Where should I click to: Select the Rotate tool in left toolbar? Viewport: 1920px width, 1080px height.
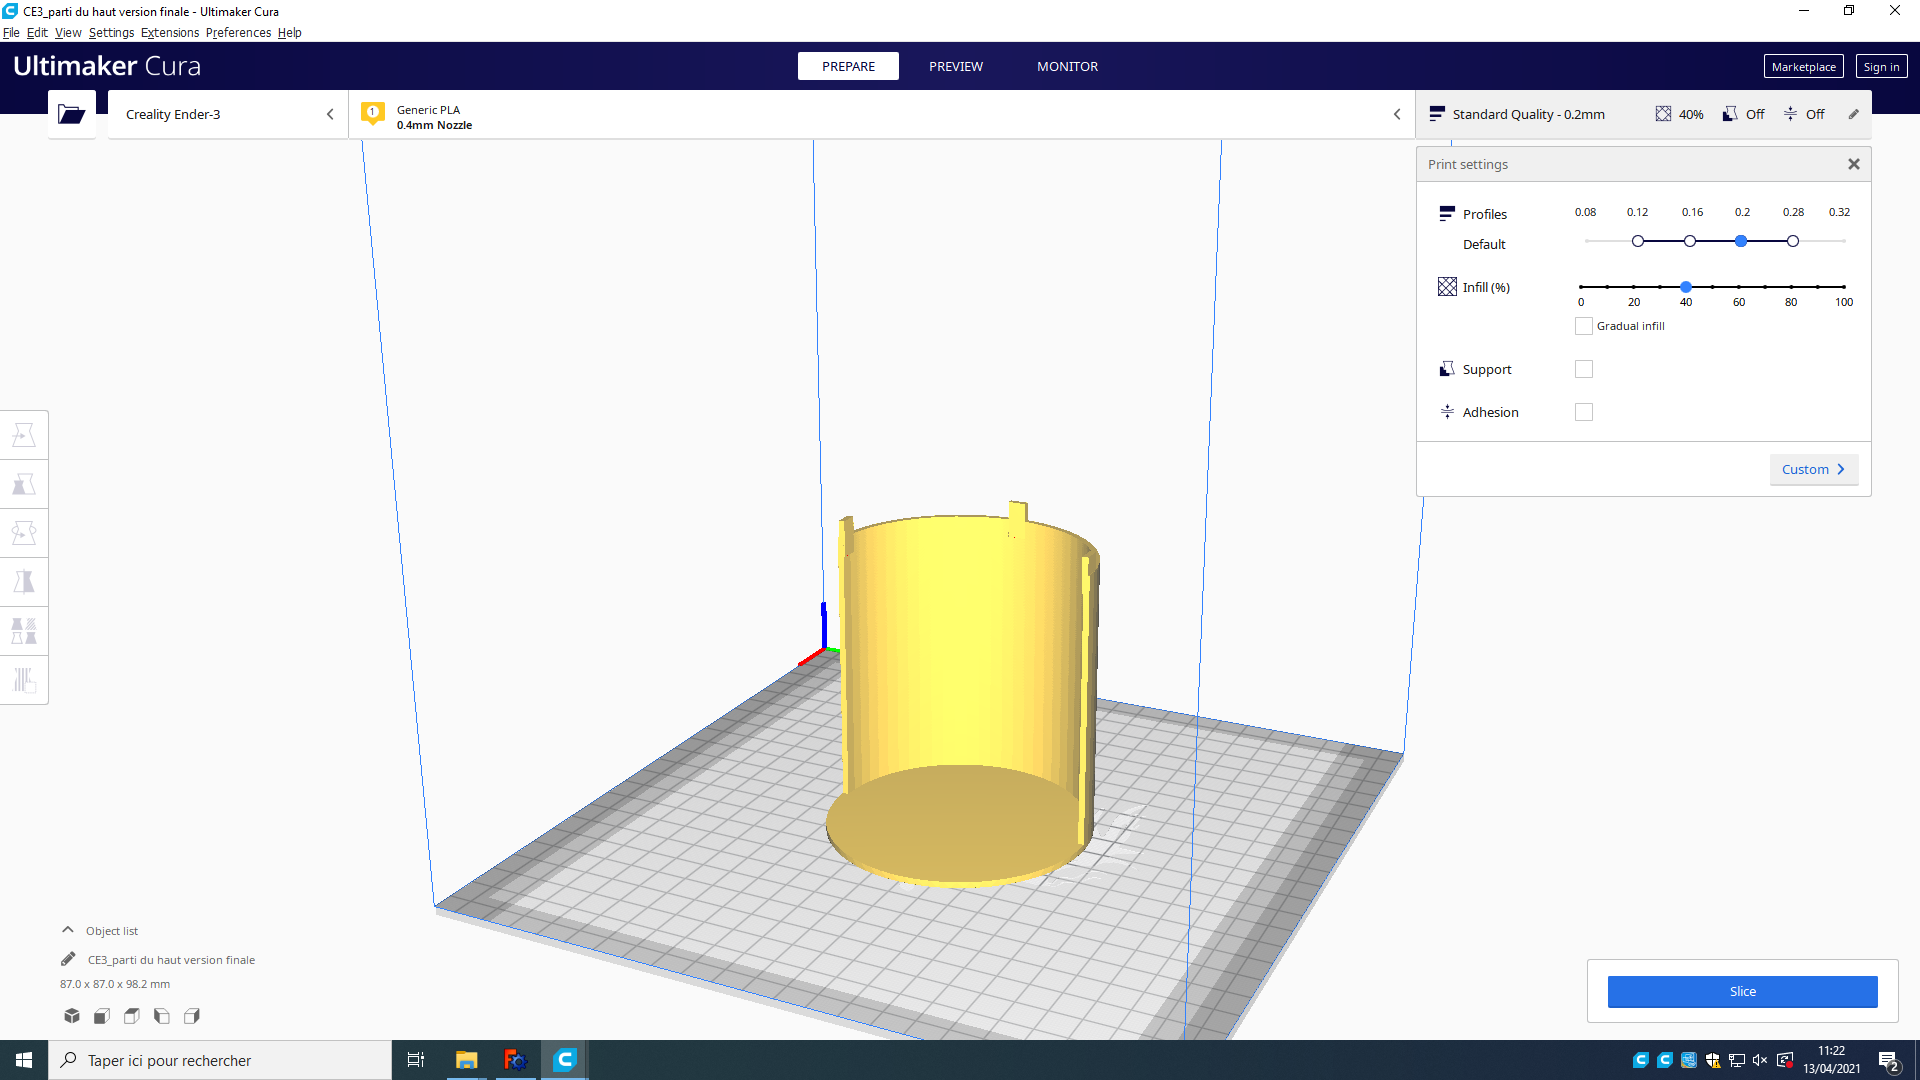(24, 533)
